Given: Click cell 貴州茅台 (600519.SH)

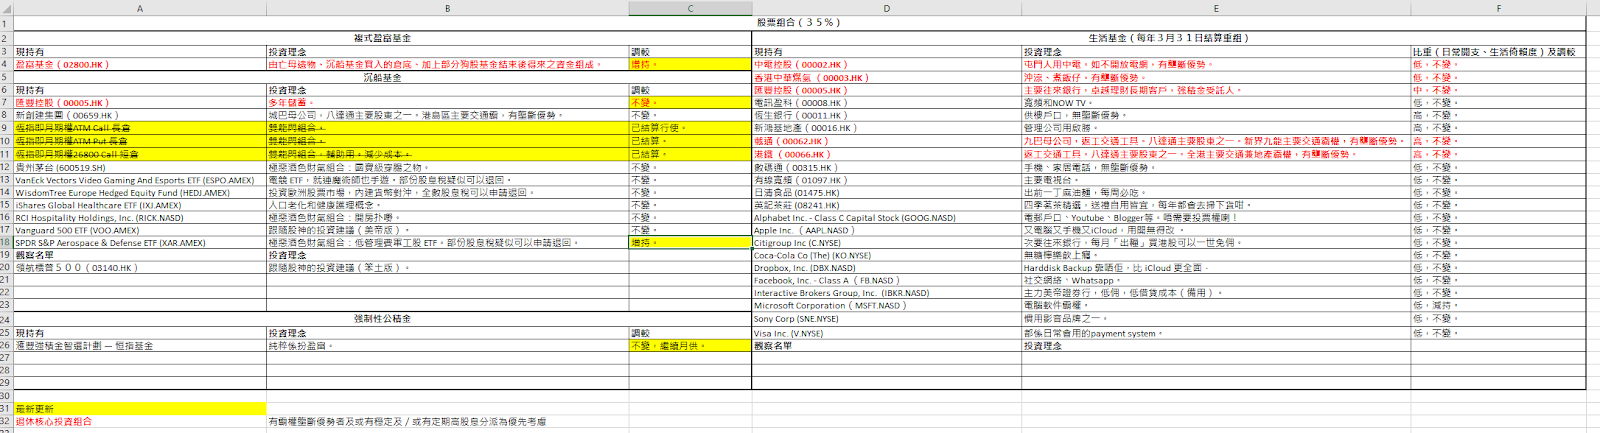Looking at the screenshot, I should click(x=140, y=167).
